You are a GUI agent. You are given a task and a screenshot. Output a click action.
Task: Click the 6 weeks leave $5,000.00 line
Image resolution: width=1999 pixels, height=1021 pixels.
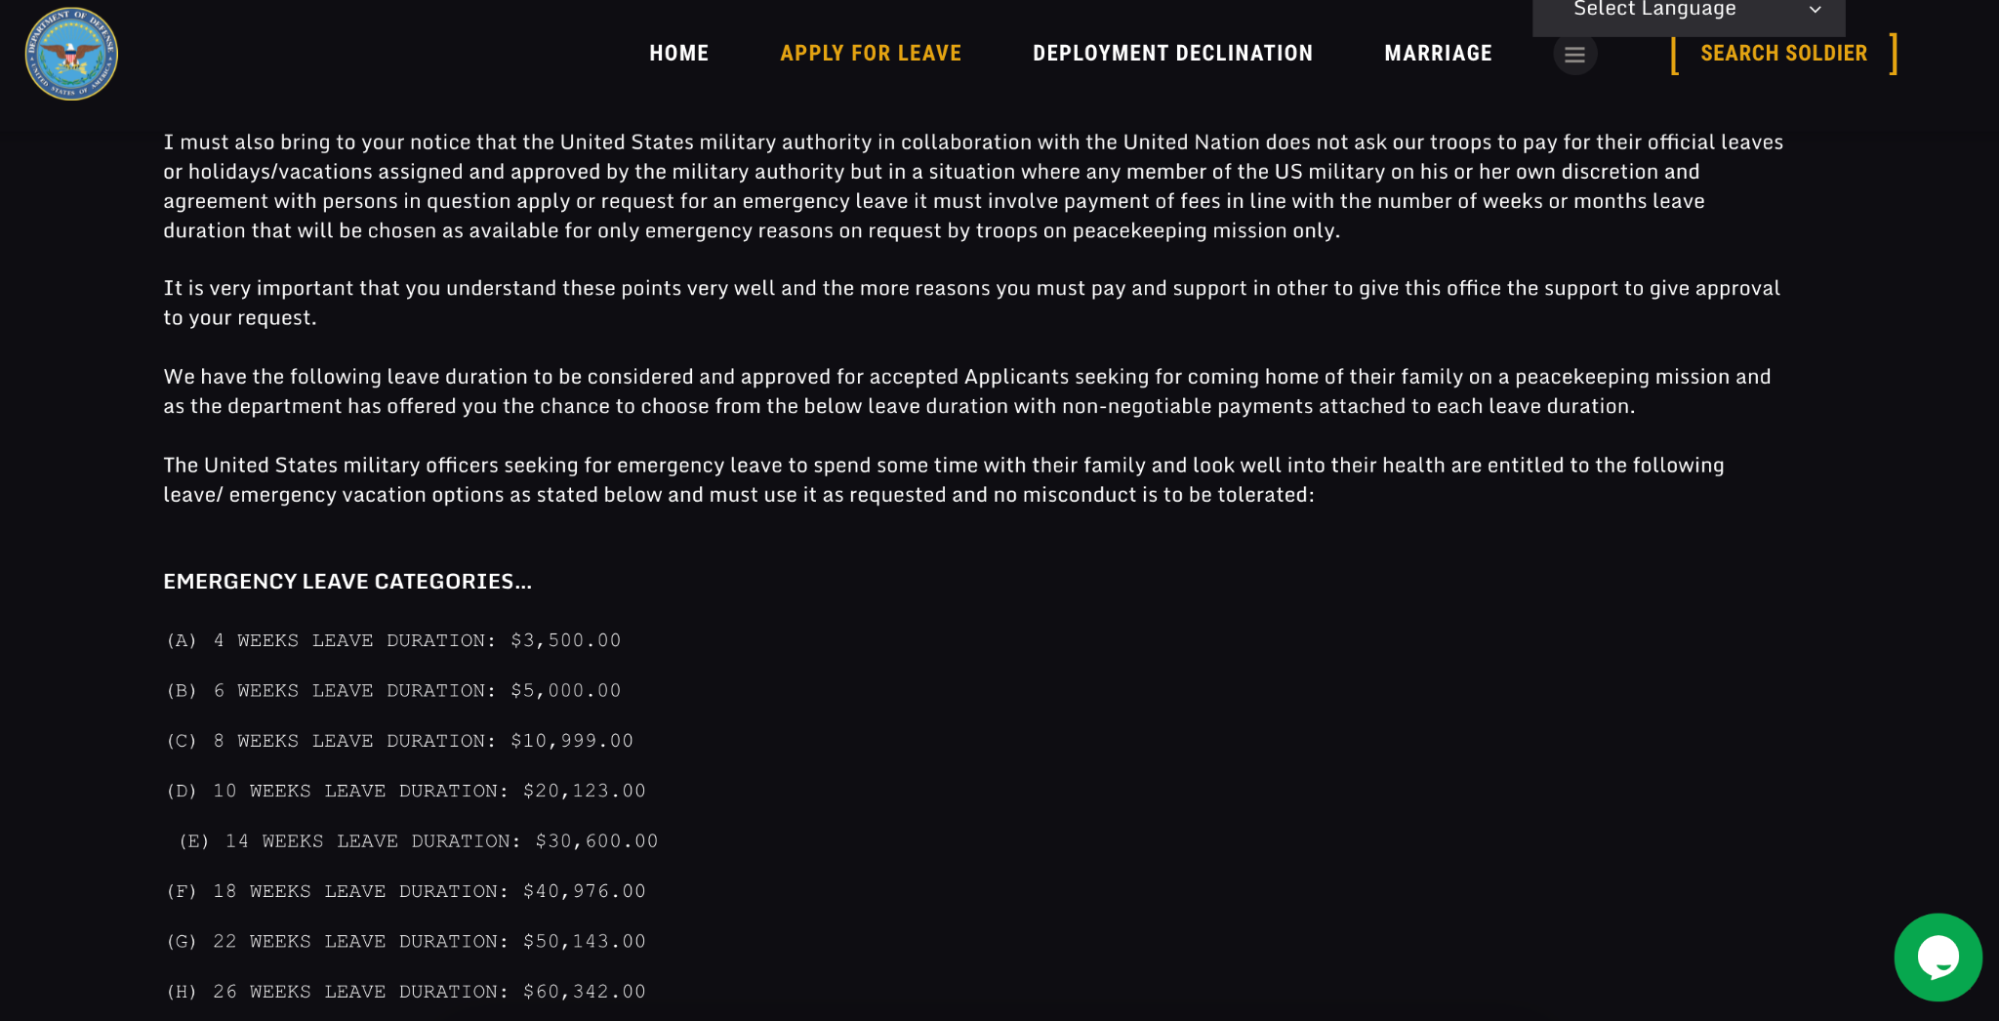[x=393, y=690]
